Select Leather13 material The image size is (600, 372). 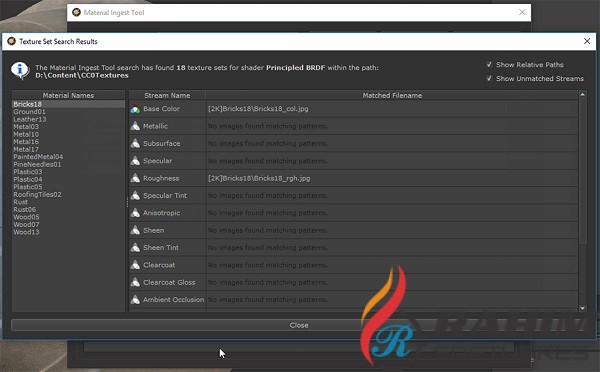pyautogui.click(x=30, y=119)
